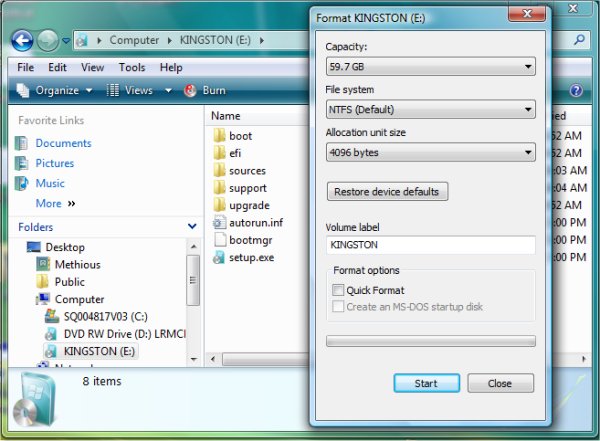Open the Tools menu
The width and height of the screenshot is (600, 441).
[x=132, y=68]
